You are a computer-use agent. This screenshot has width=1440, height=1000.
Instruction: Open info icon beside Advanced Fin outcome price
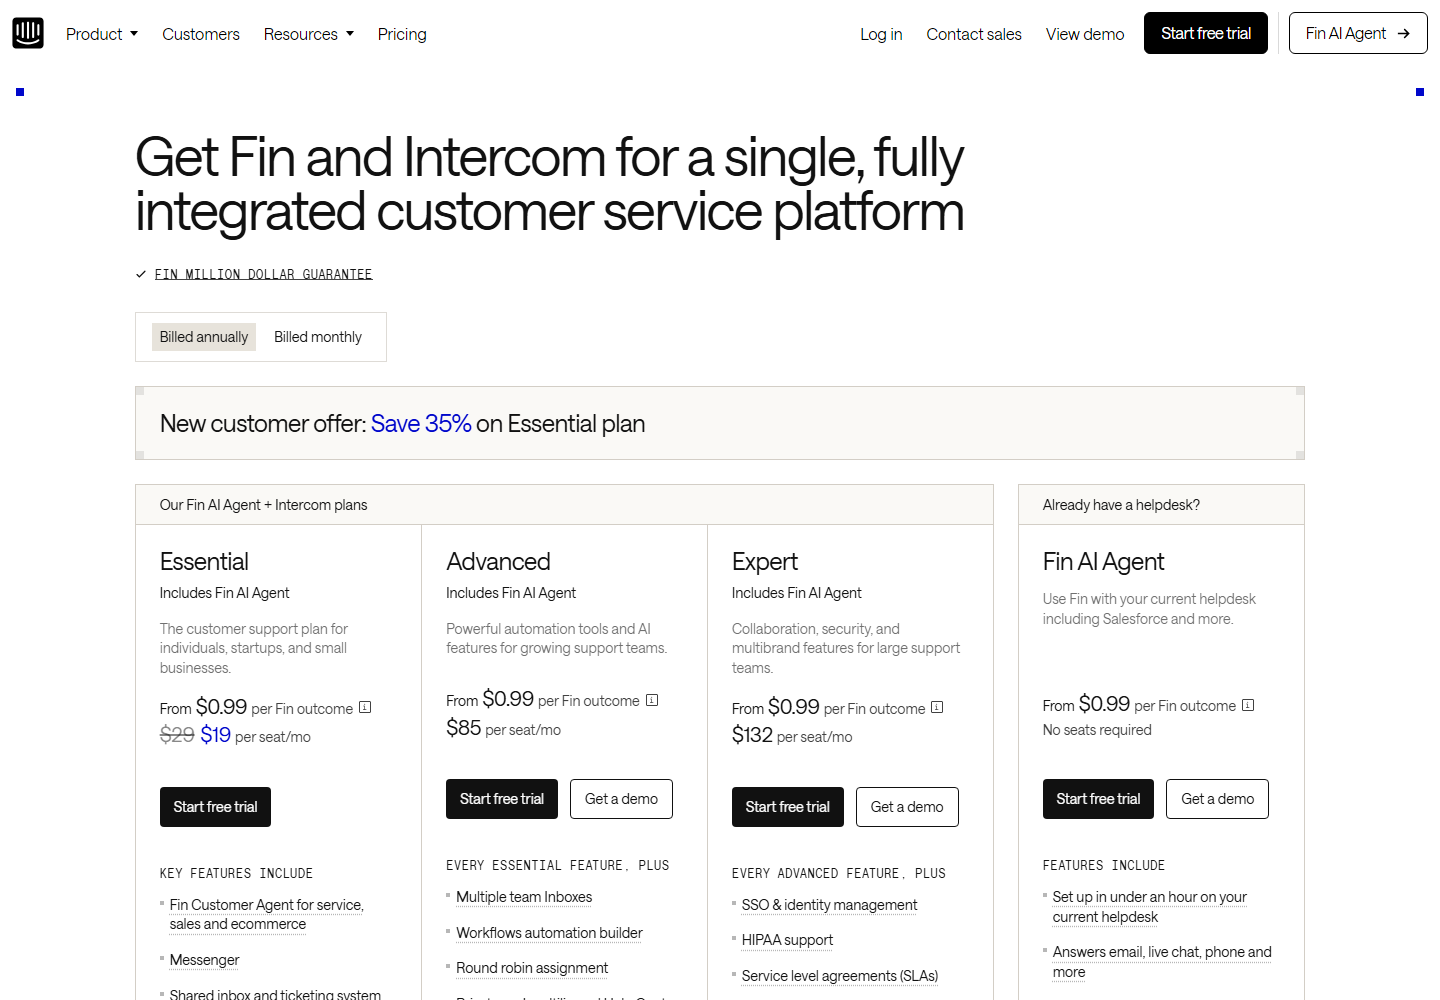[x=652, y=700]
